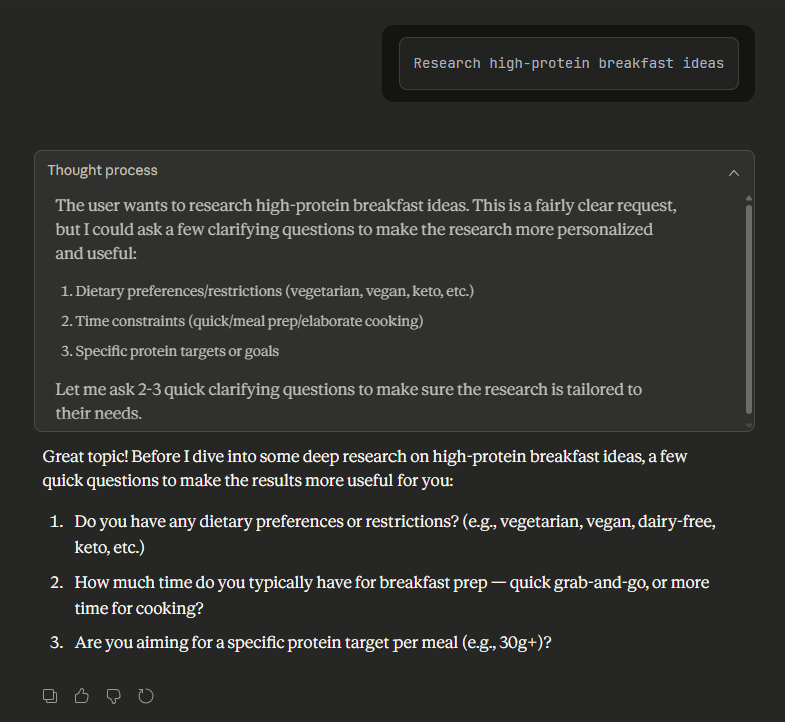Click the scrollbar's bottom down arrow

tap(748, 425)
